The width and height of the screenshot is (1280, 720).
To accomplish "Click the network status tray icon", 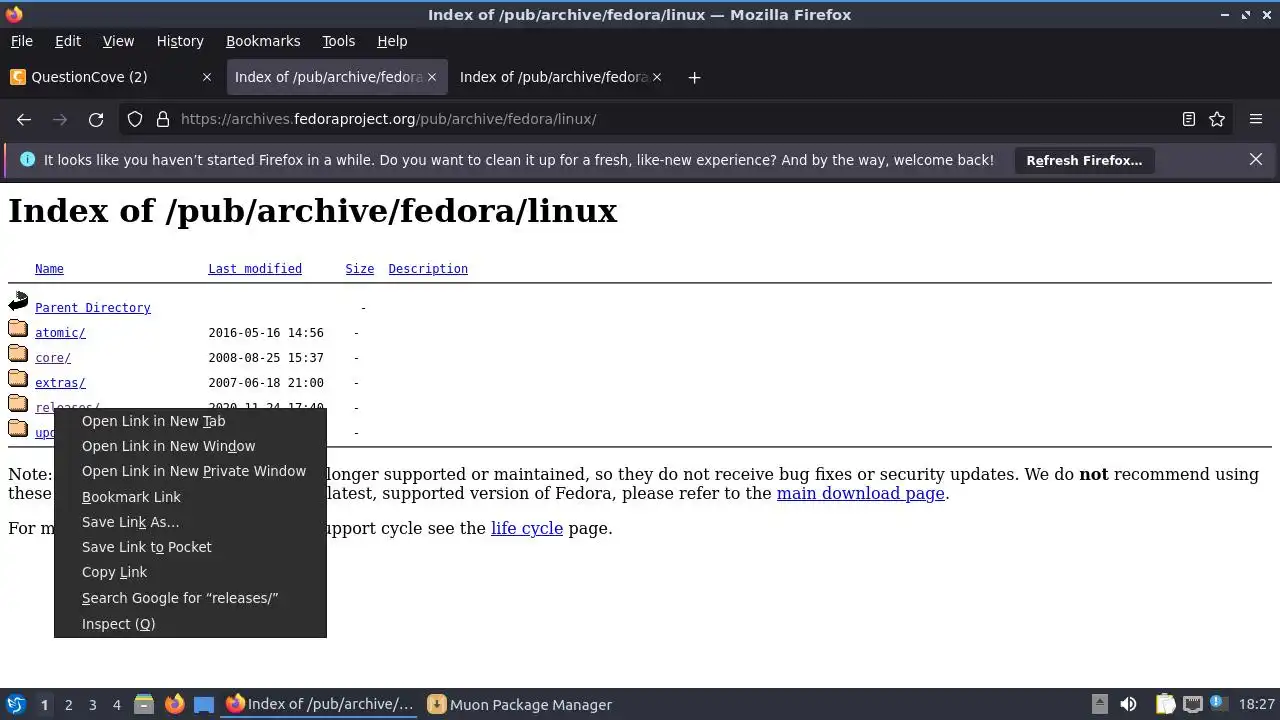I will (1192, 704).
